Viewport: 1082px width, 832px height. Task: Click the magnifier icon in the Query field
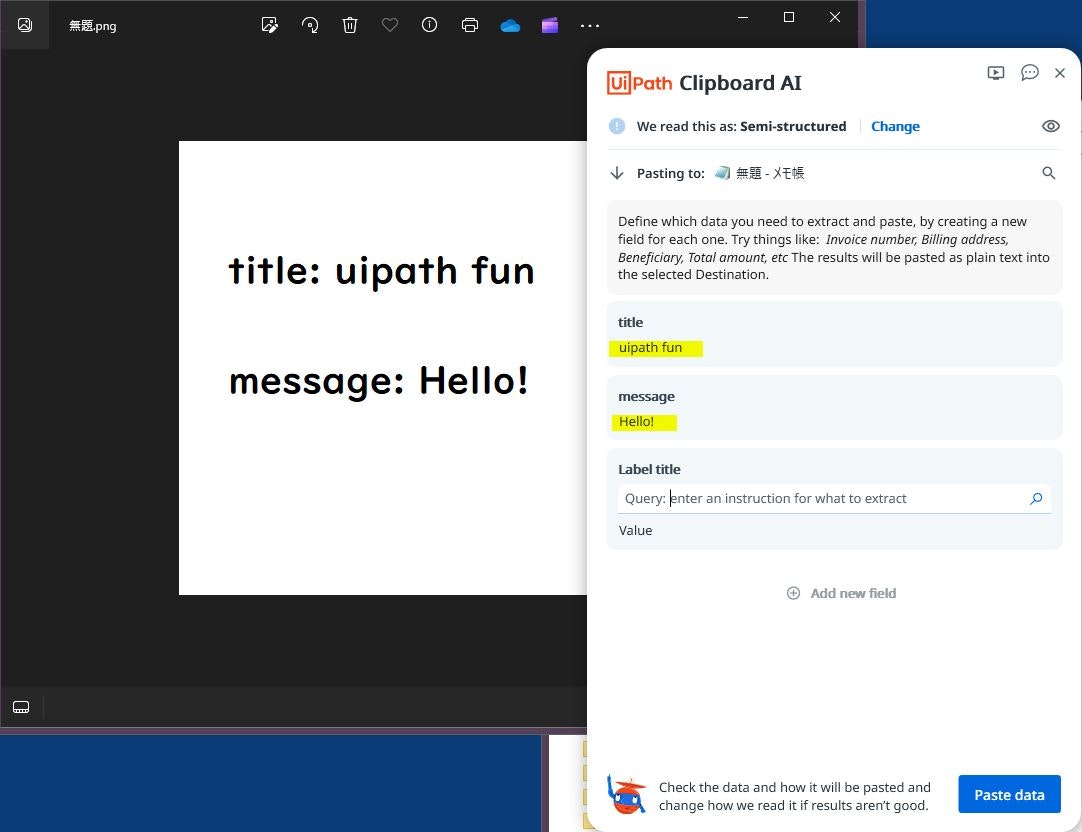1036,499
